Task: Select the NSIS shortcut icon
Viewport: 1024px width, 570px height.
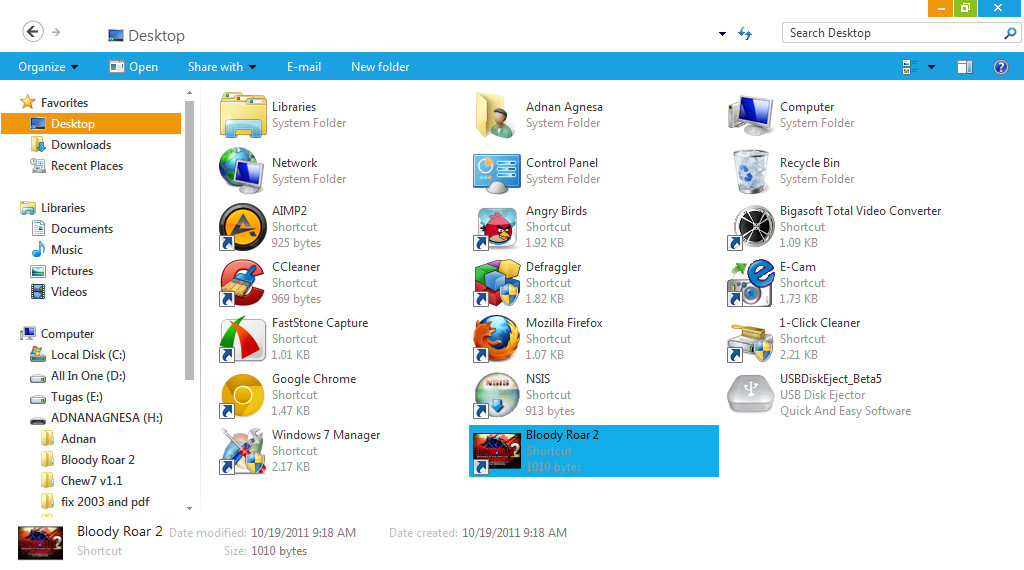Action: point(496,395)
